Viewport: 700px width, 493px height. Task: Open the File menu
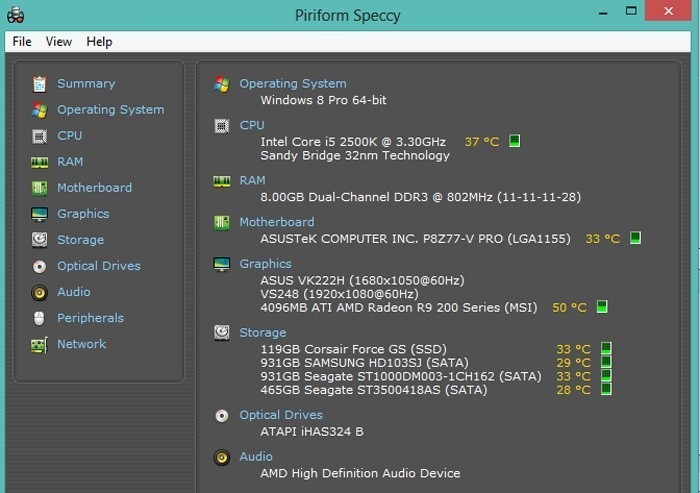tap(22, 42)
